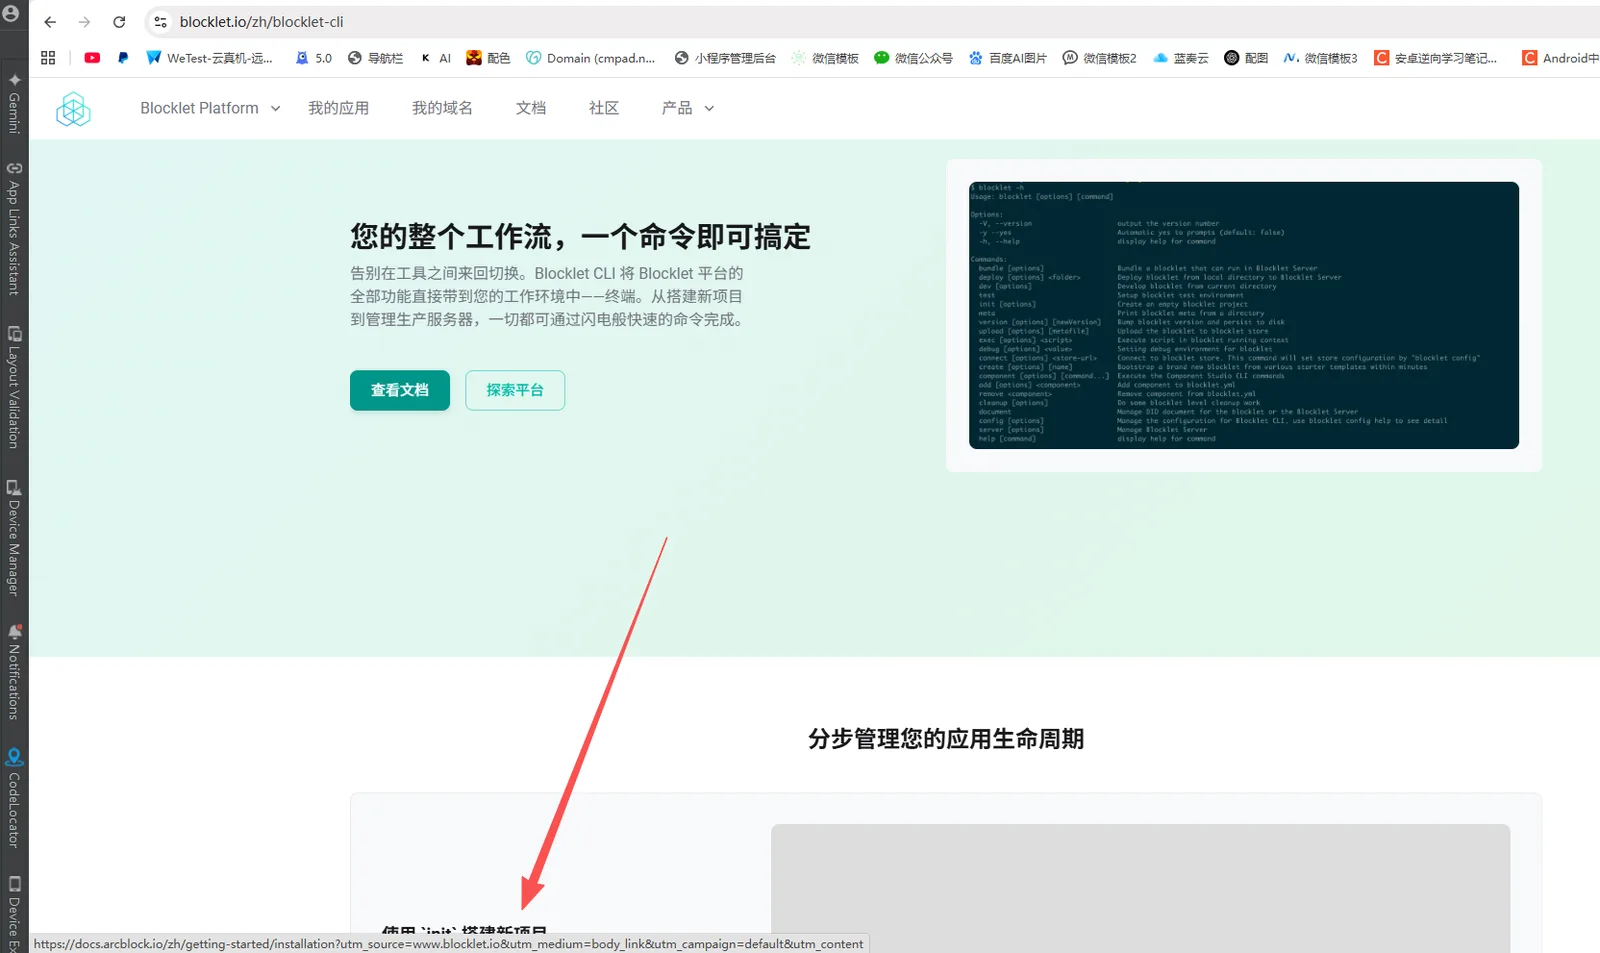The height and width of the screenshot is (953, 1600).
Task: Click the 查看文档 button
Action: (400, 390)
